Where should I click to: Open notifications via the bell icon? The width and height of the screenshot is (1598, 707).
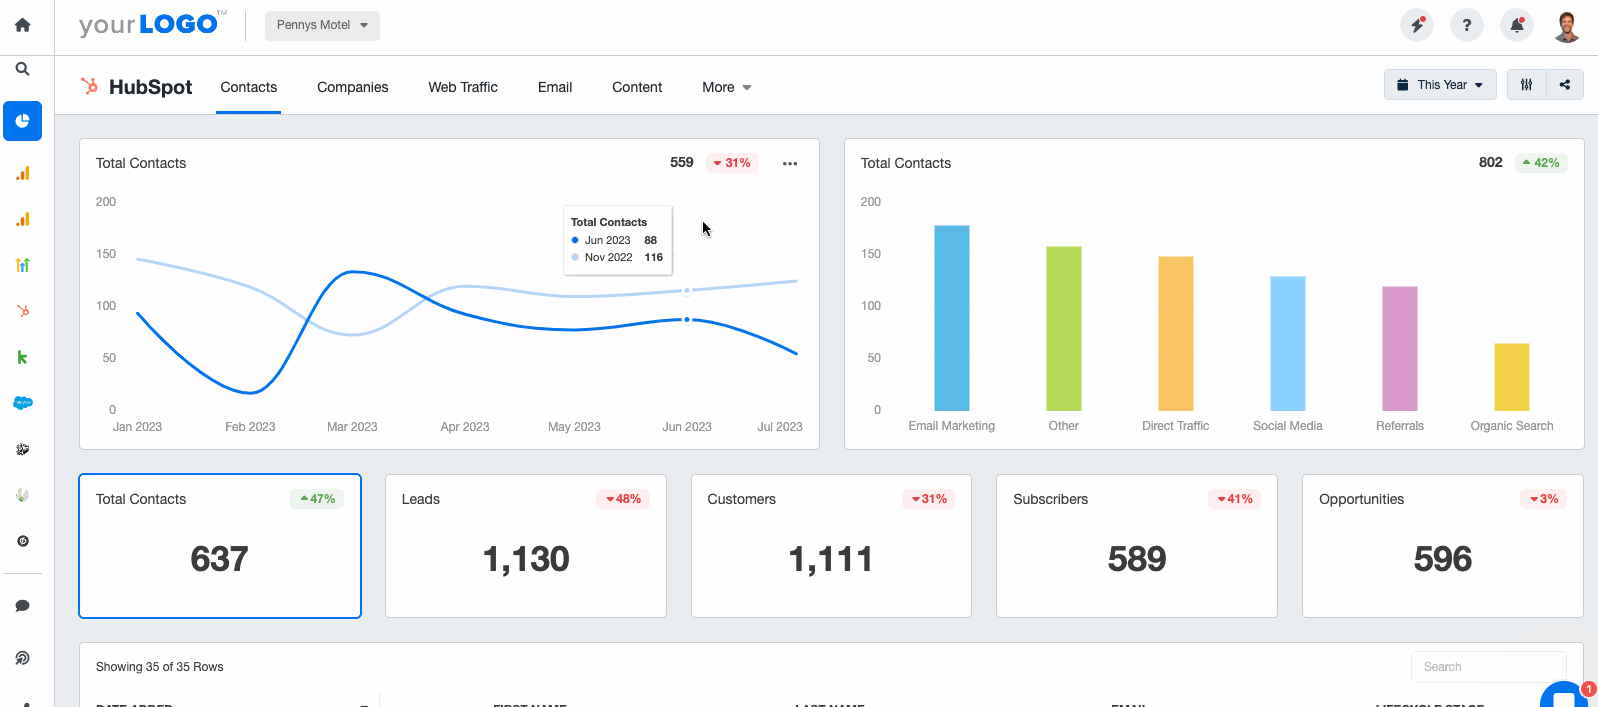pyautogui.click(x=1516, y=25)
